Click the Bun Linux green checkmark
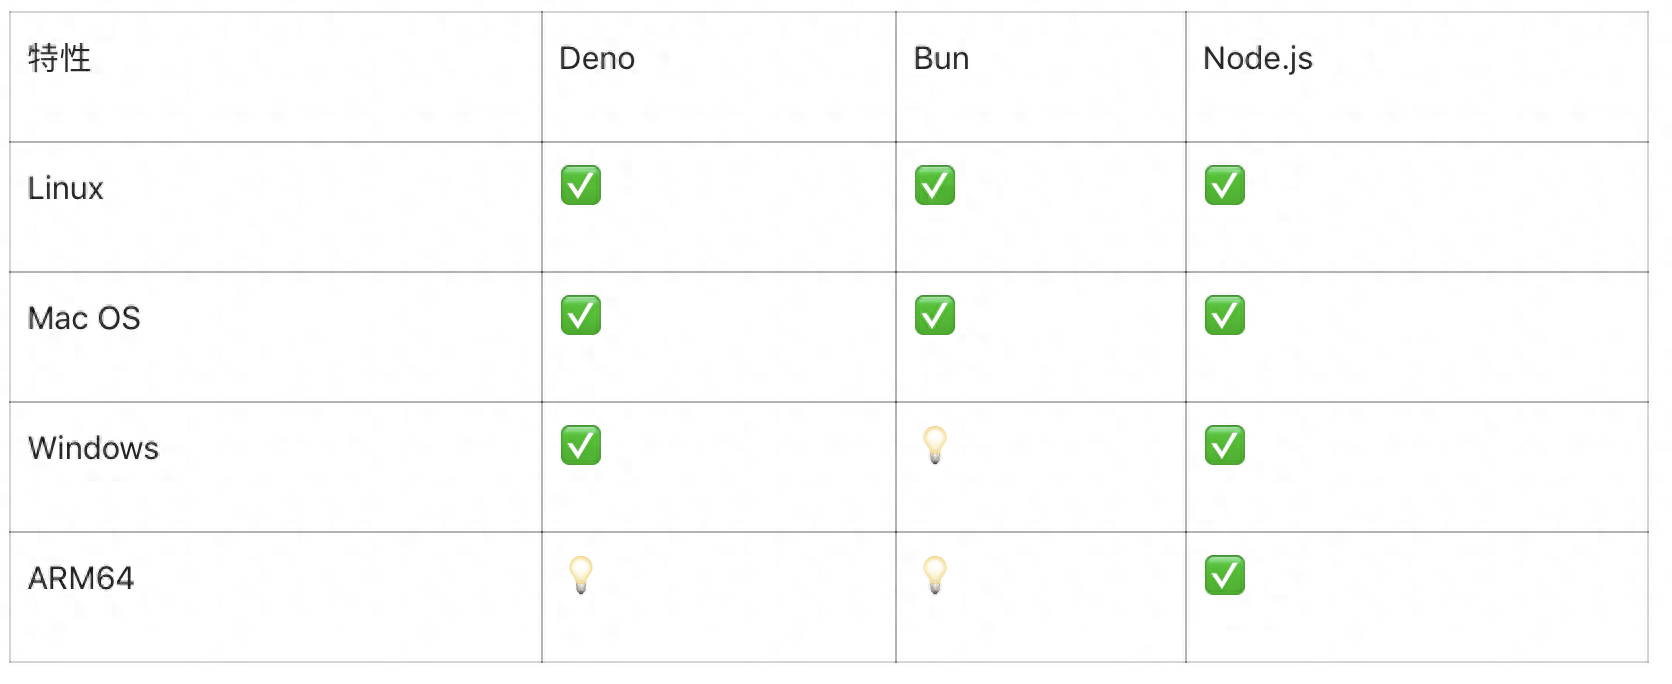 click(935, 185)
